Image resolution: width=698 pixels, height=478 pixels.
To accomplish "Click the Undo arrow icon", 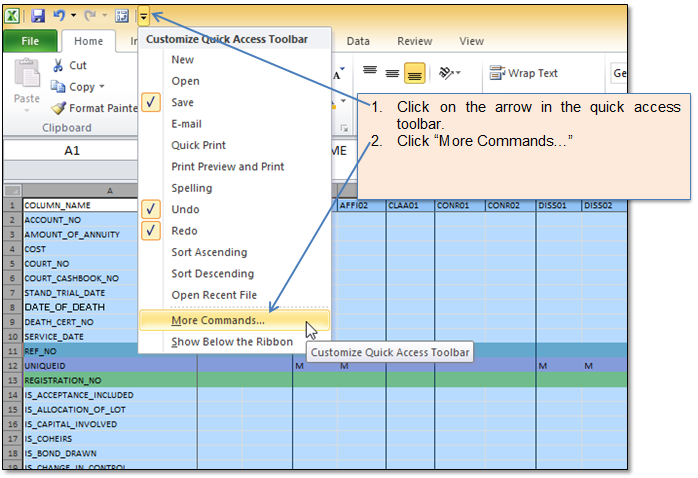I will [59, 16].
